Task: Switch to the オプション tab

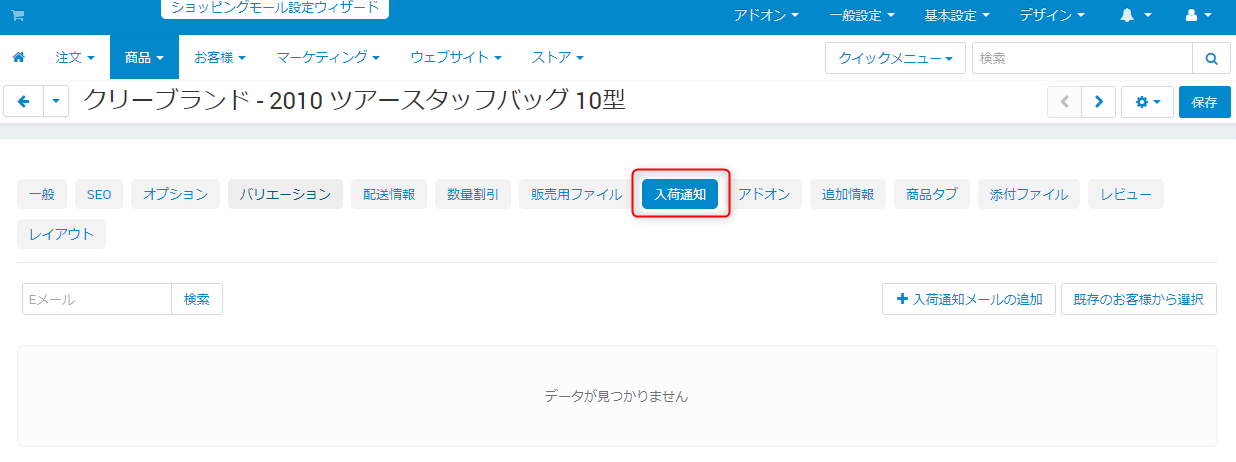Action: [175, 195]
